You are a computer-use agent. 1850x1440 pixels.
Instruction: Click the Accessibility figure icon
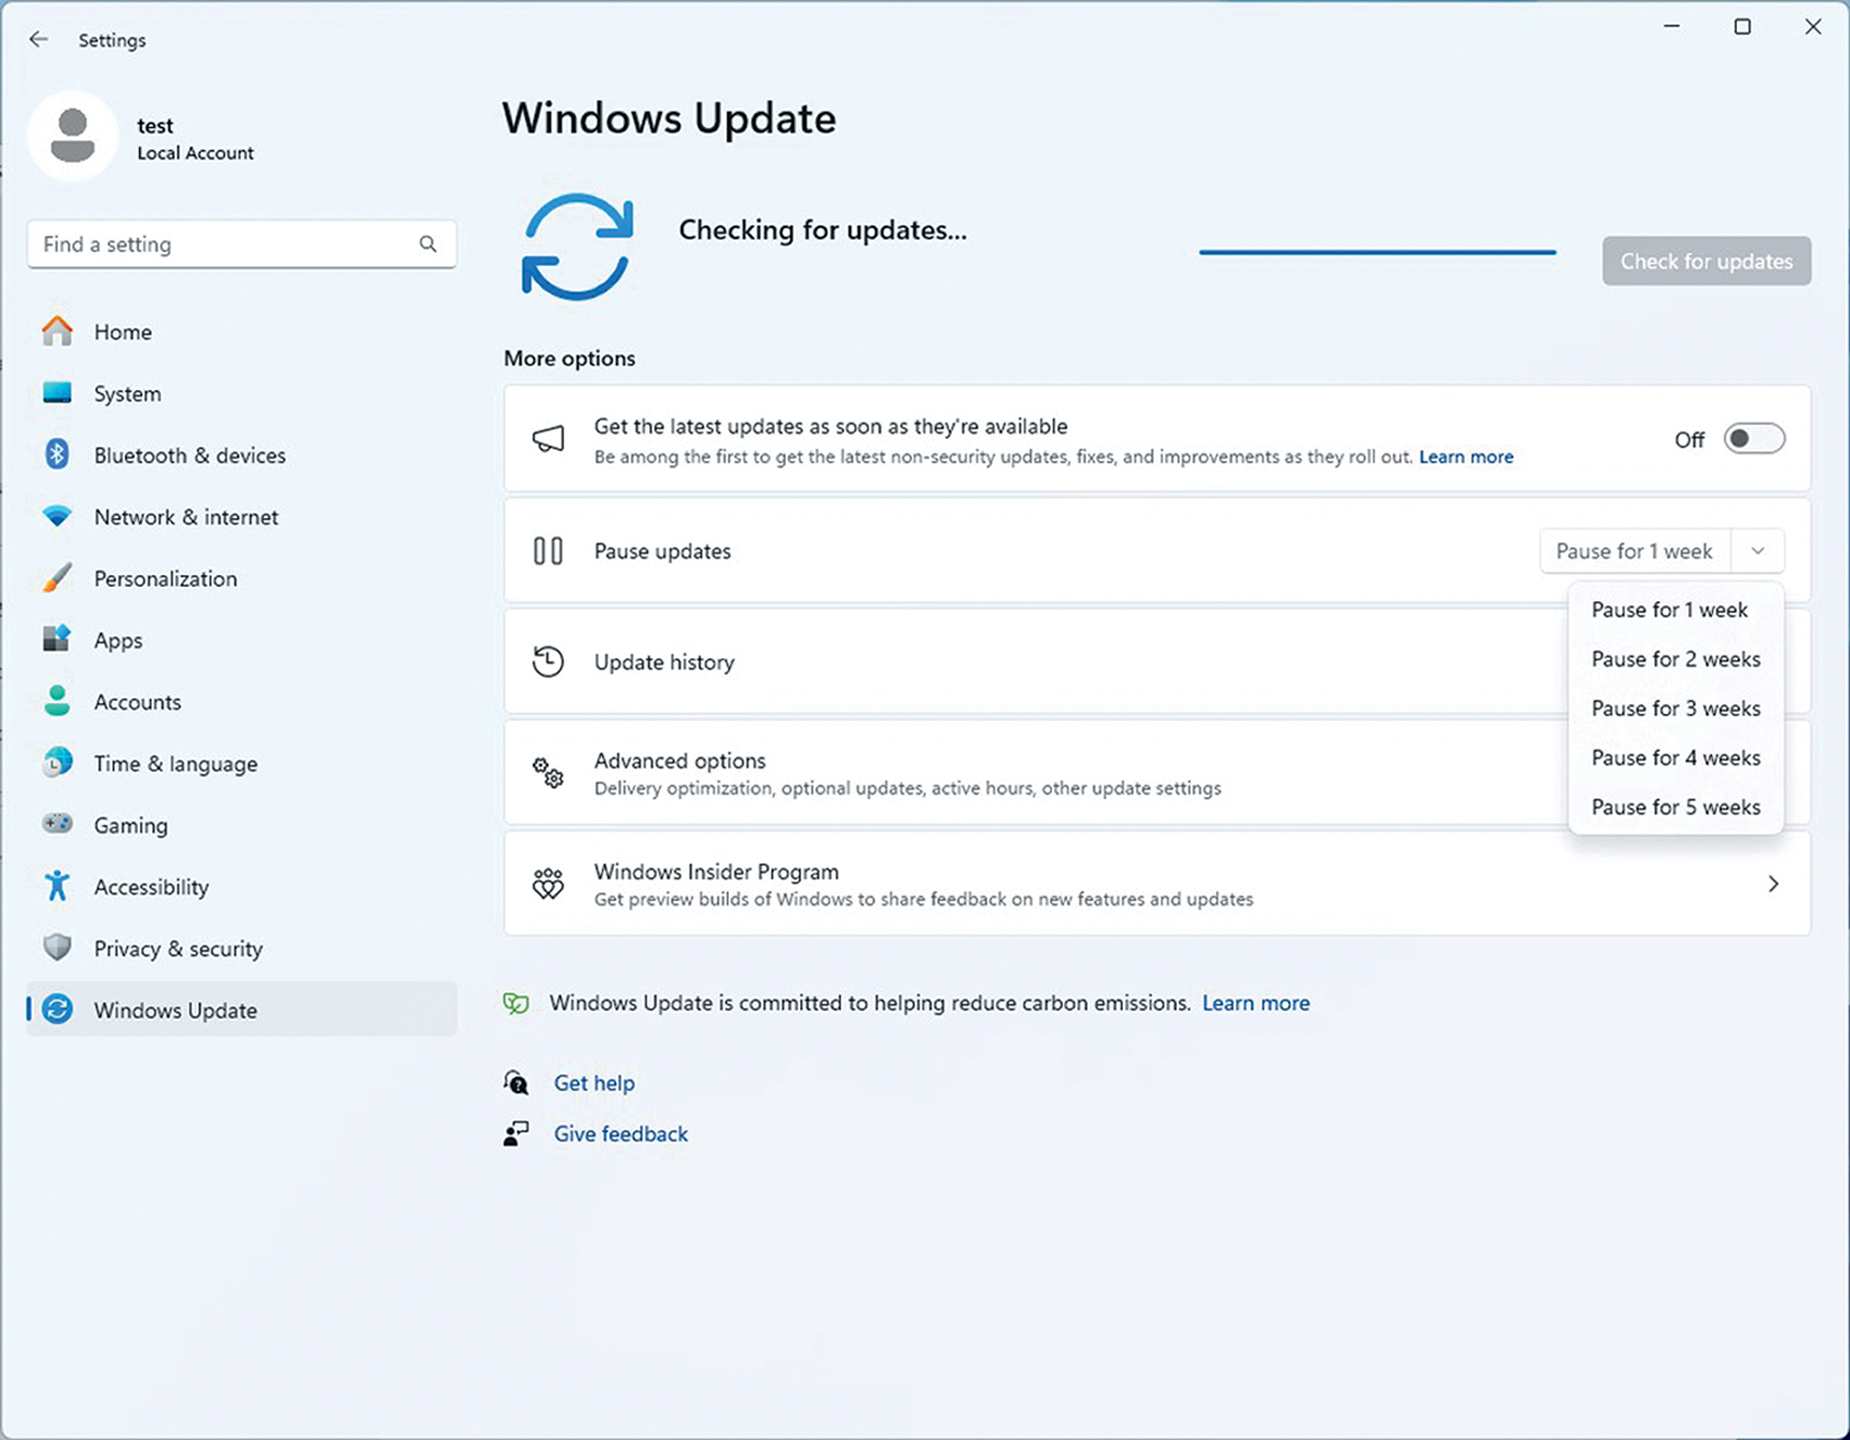(x=57, y=886)
